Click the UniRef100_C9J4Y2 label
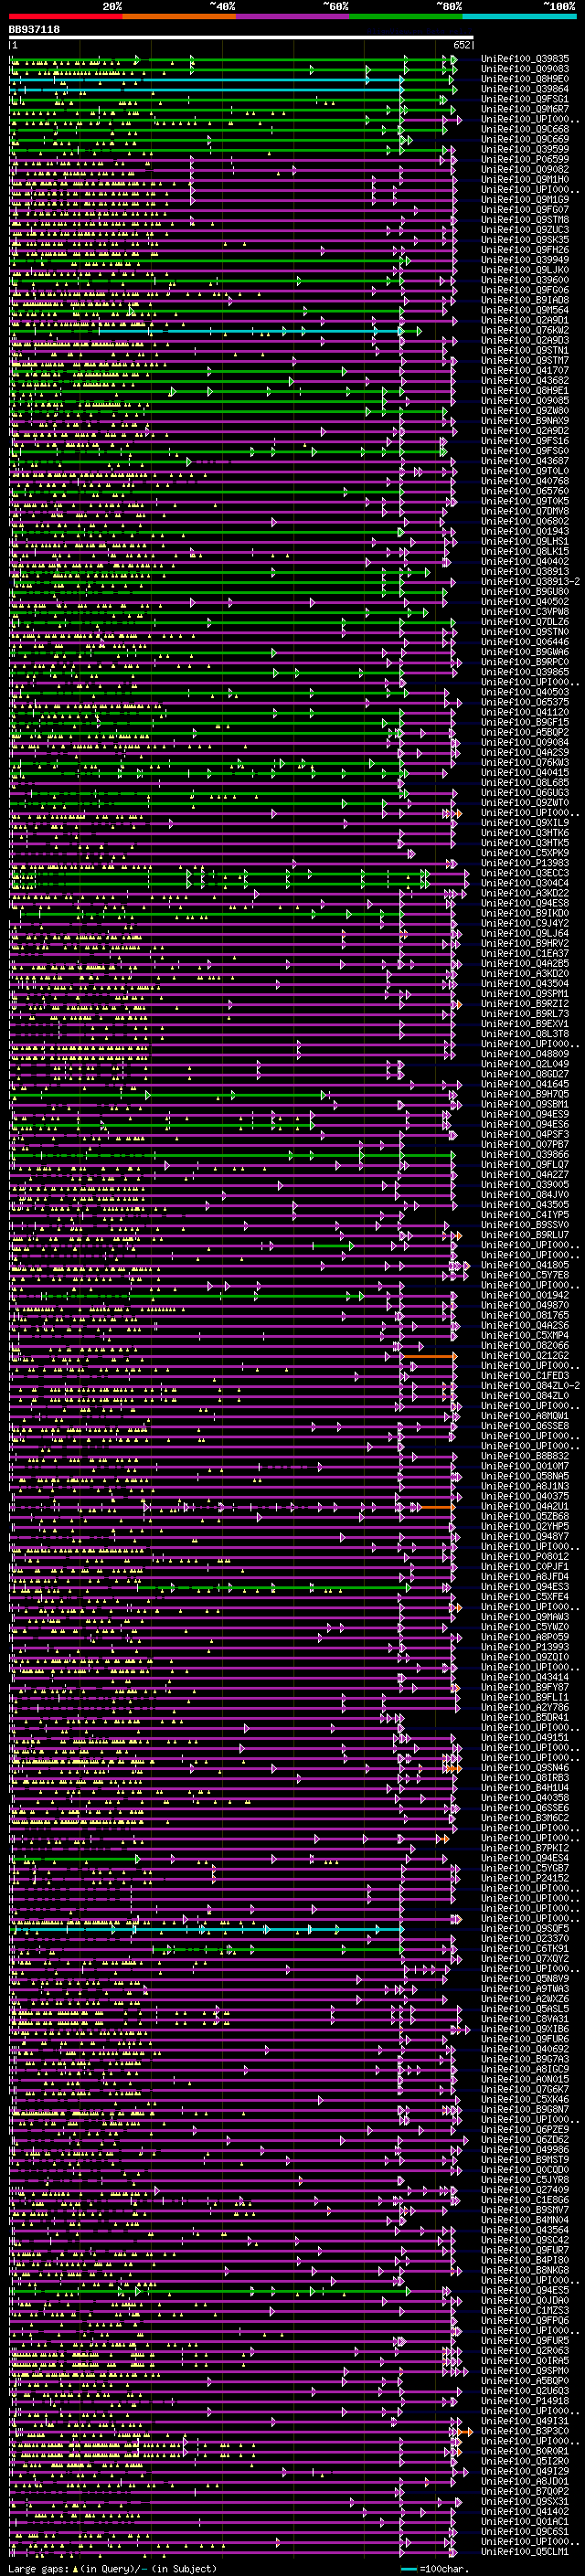Viewport: 585px width, 2576px height. coord(525,923)
